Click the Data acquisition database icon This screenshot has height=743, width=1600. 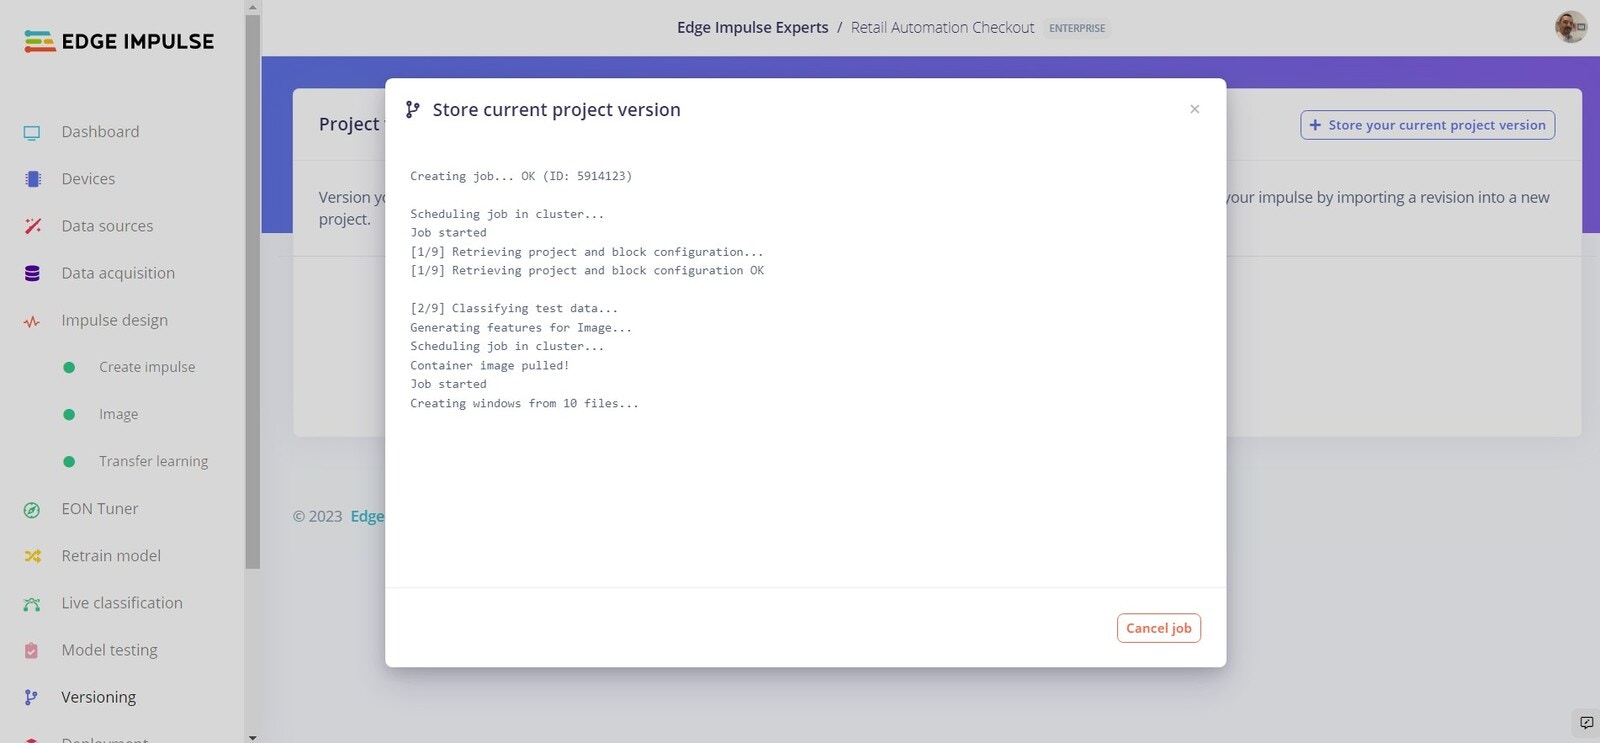coord(32,273)
